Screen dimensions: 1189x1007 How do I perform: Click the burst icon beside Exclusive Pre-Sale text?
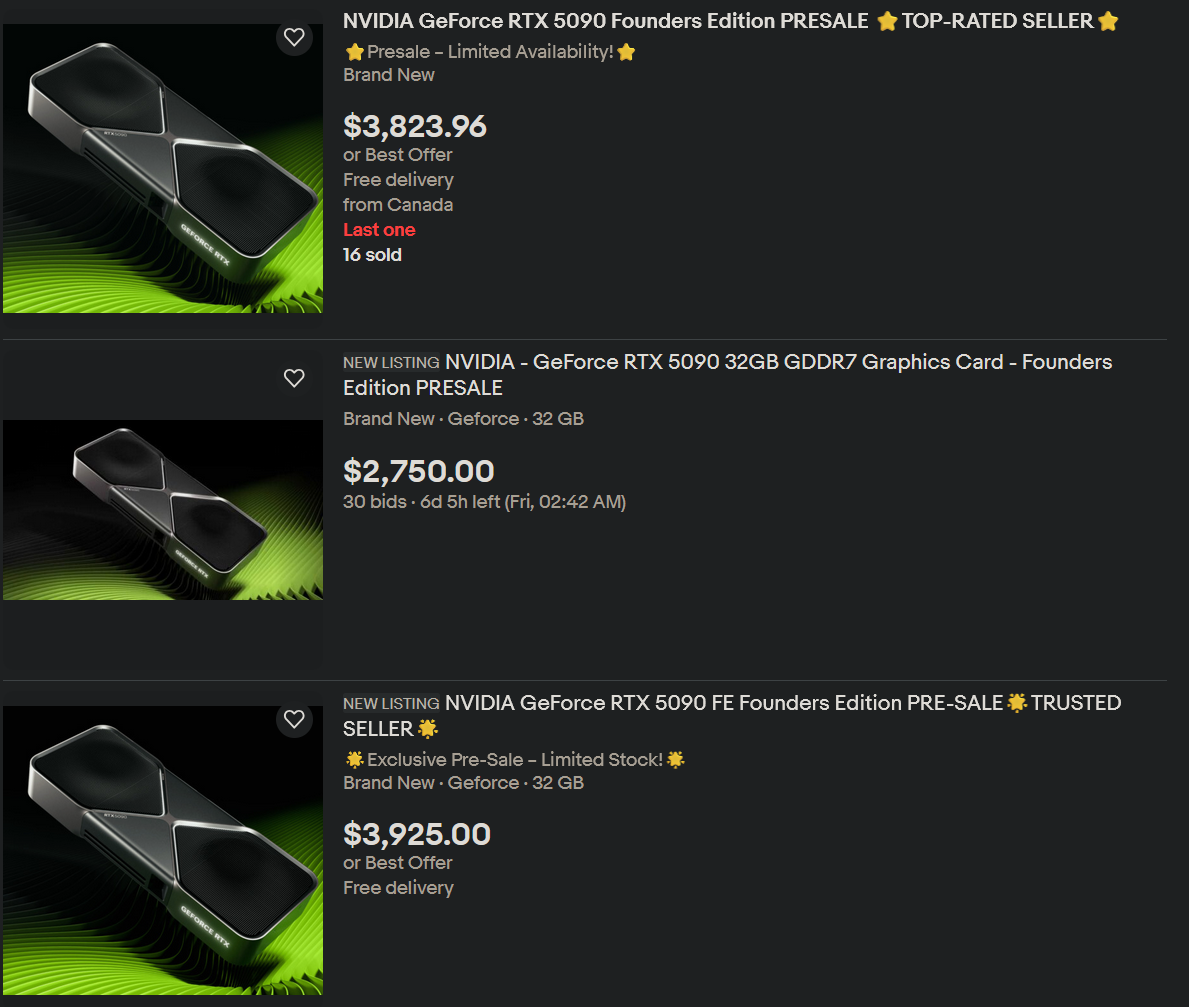pos(355,760)
